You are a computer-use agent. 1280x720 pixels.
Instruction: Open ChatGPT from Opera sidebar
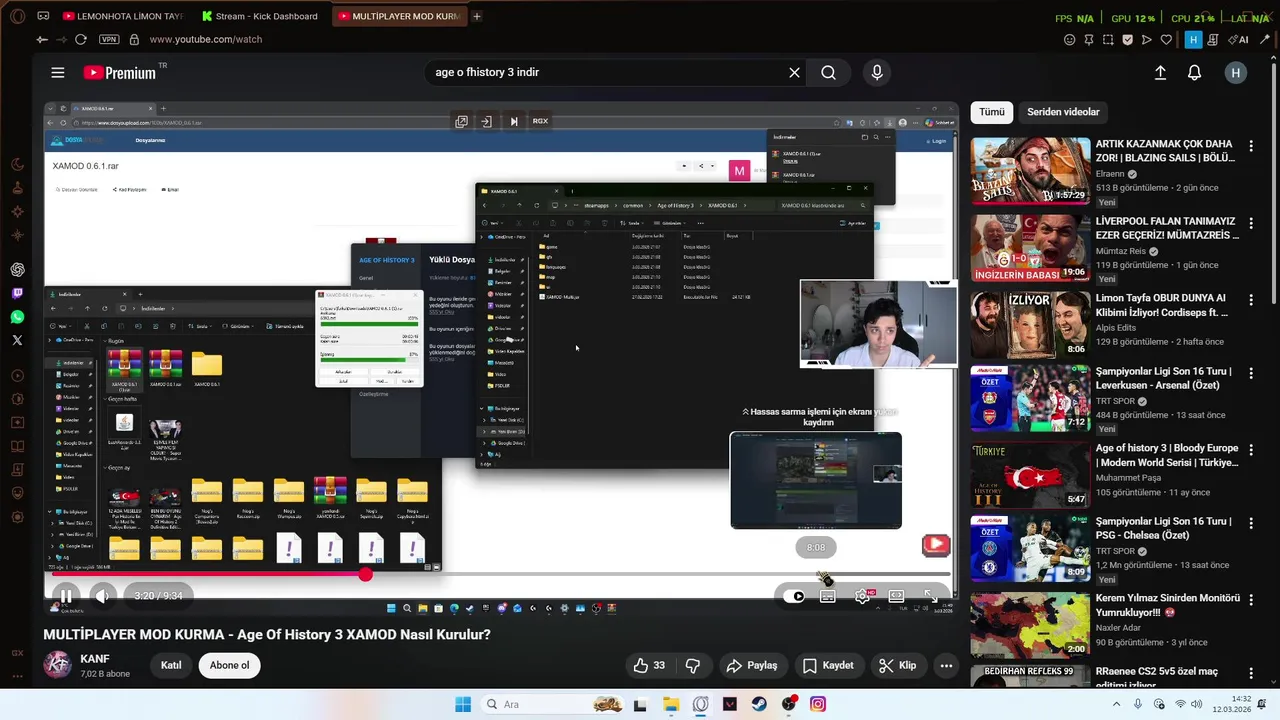coord(17,270)
